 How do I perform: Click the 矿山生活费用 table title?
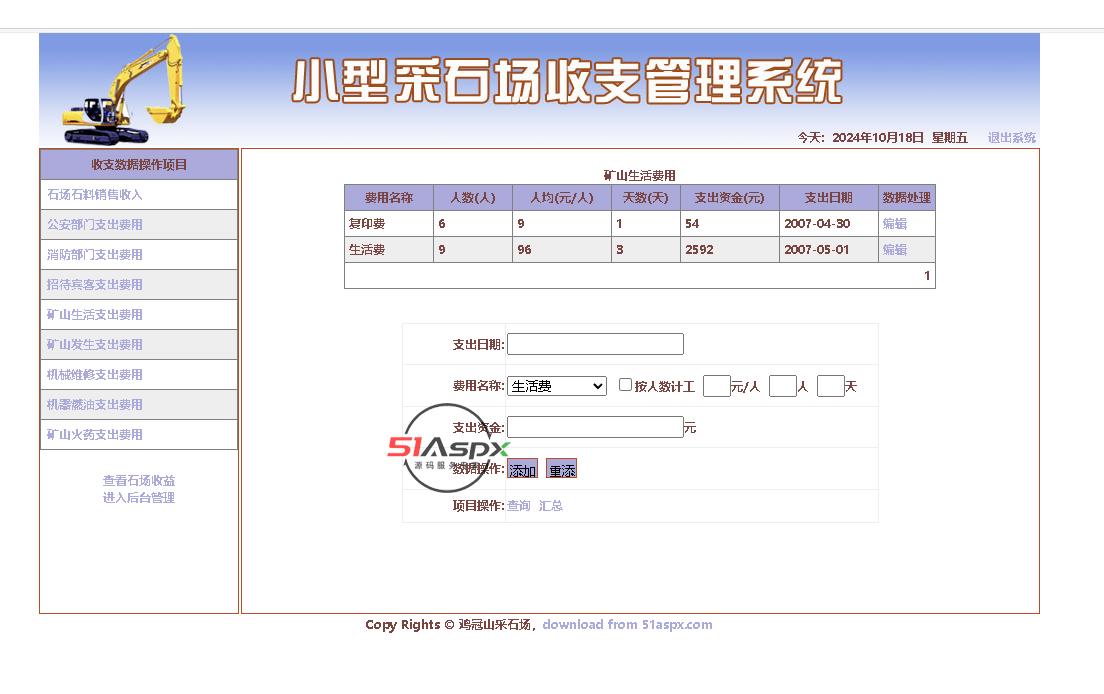639,175
